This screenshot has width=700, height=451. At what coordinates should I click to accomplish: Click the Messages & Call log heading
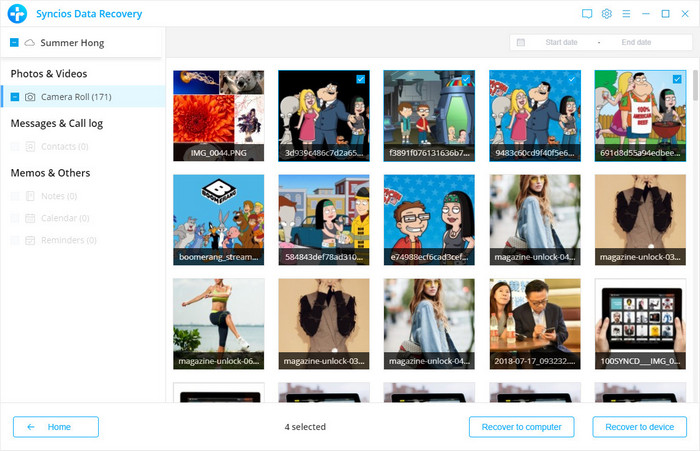57,123
